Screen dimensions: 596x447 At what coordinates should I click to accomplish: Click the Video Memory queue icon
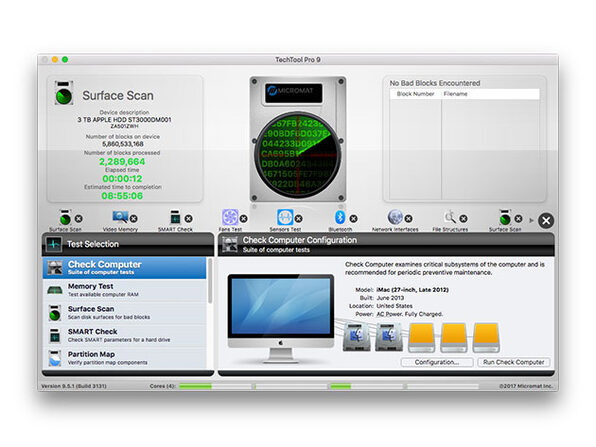(120, 217)
